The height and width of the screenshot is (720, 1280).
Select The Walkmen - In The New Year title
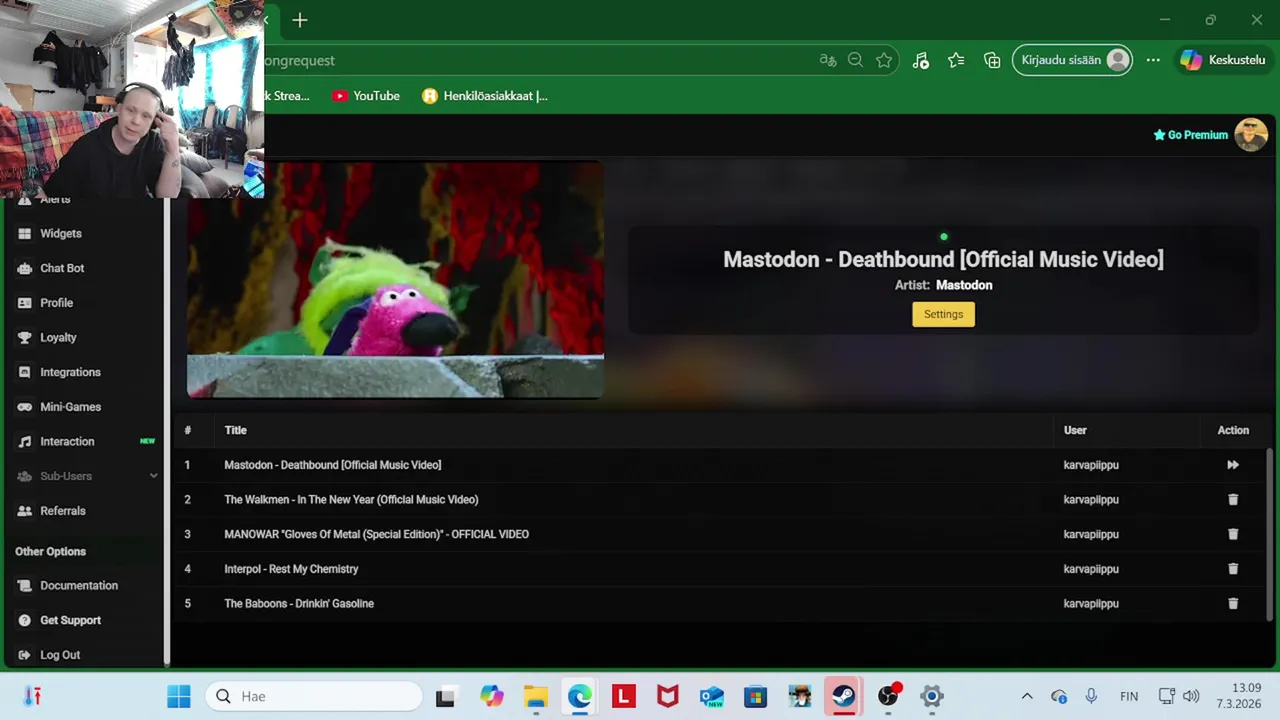click(351, 499)
